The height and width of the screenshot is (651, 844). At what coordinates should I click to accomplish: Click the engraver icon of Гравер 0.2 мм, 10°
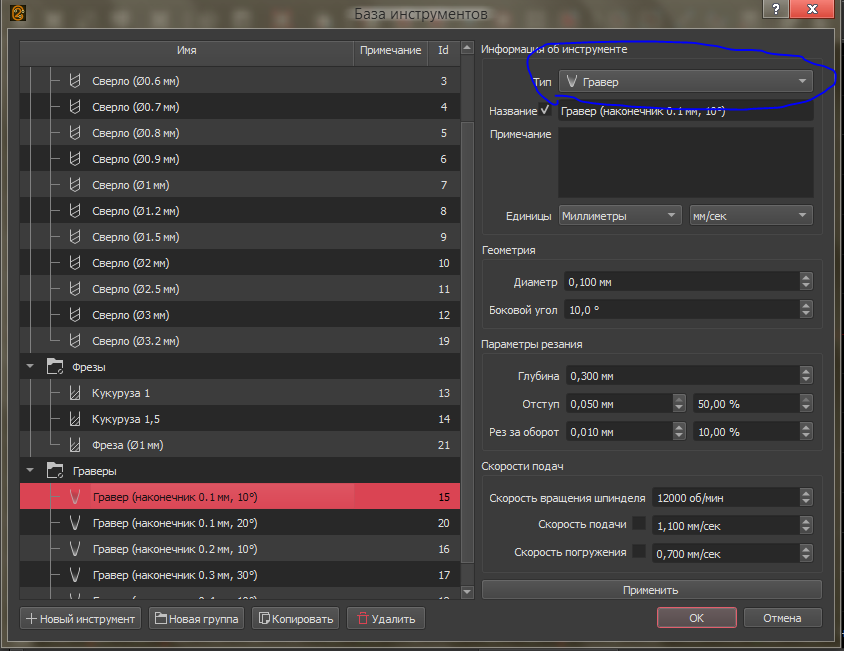[75, 549]
